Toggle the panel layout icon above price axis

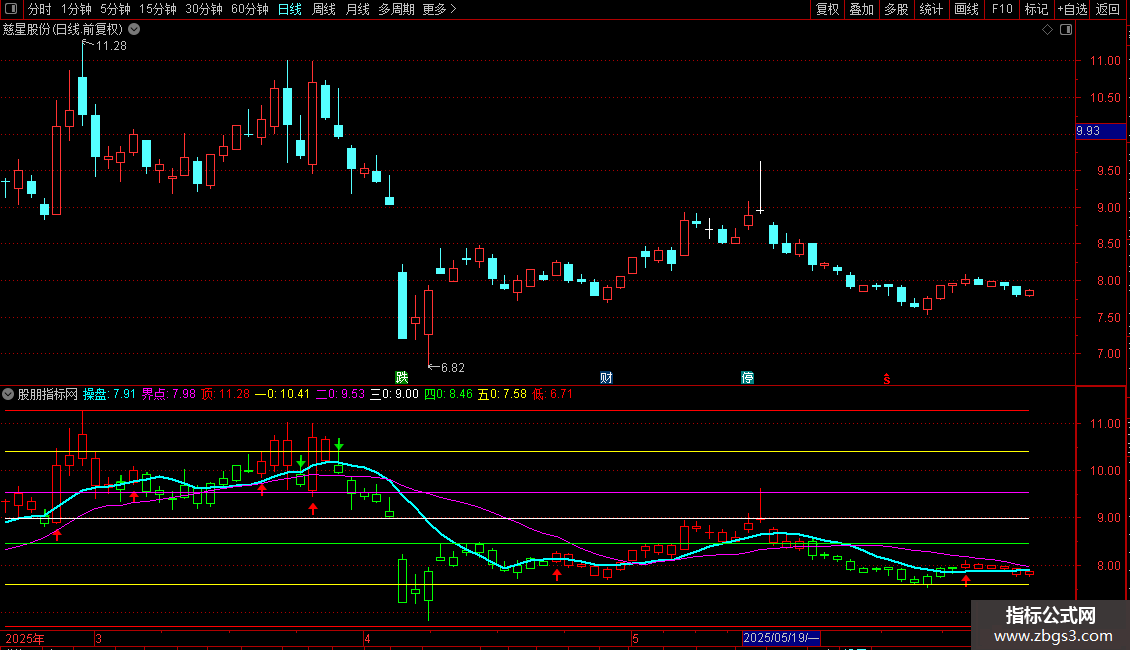point(1066,30)
